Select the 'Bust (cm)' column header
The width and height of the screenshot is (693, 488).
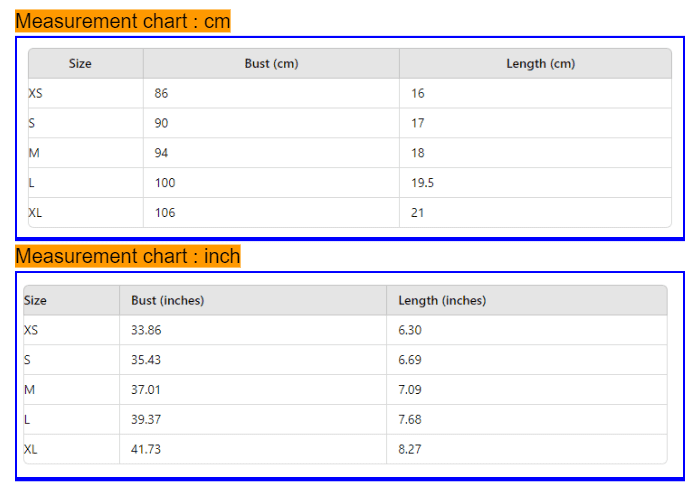point(271,63)
